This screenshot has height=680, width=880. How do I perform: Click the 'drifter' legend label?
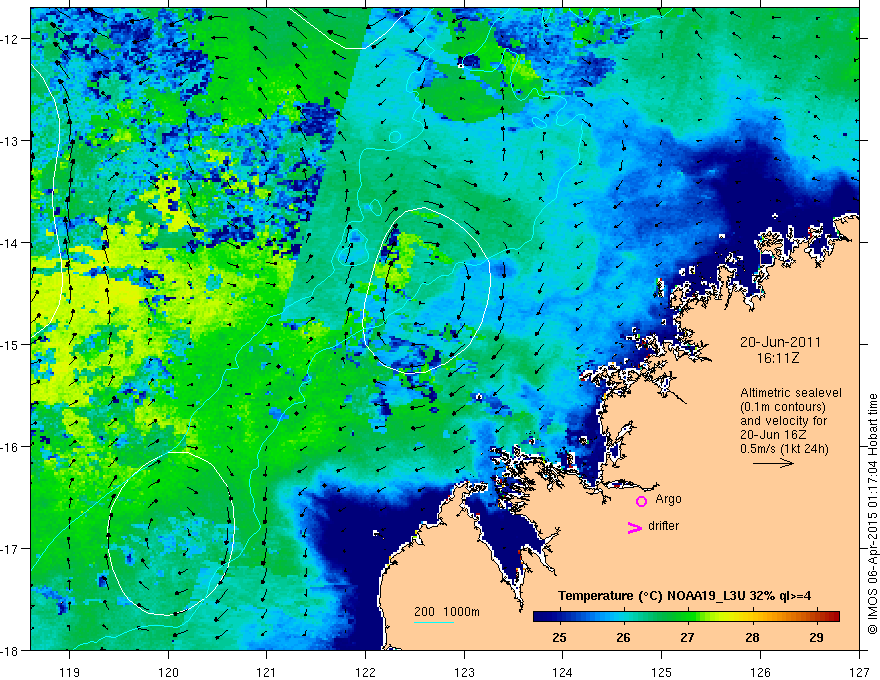click(x=663, y=526)
